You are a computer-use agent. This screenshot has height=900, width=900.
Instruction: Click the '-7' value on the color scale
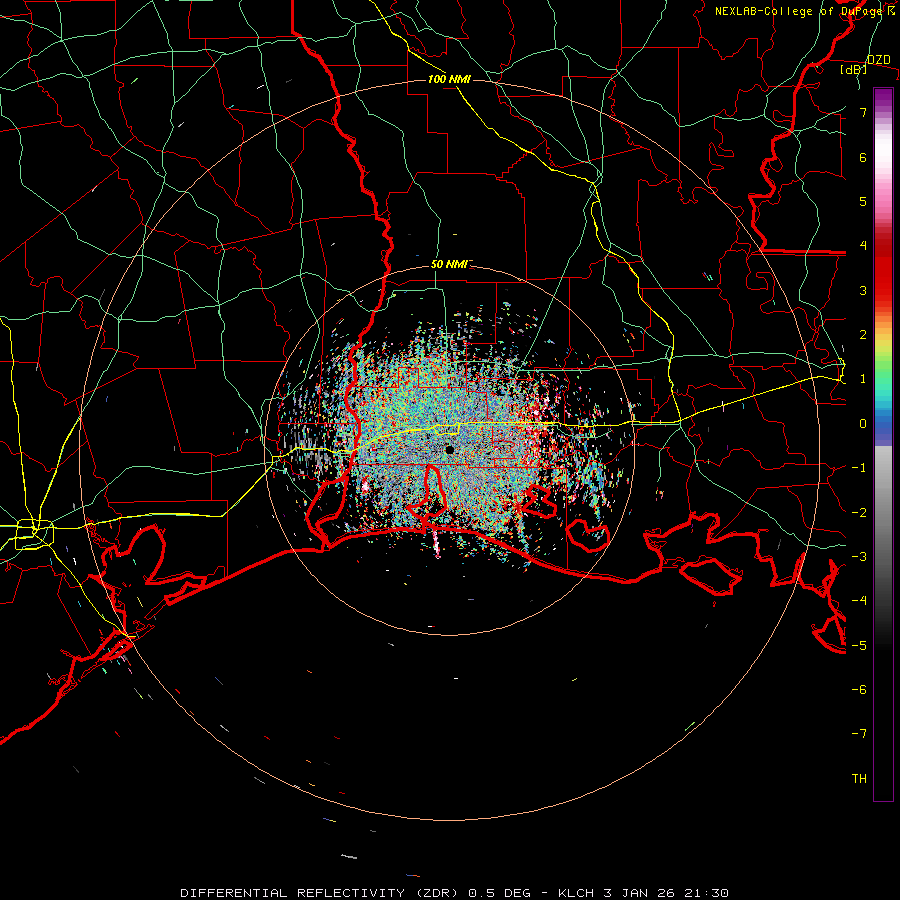click(859, 734)
